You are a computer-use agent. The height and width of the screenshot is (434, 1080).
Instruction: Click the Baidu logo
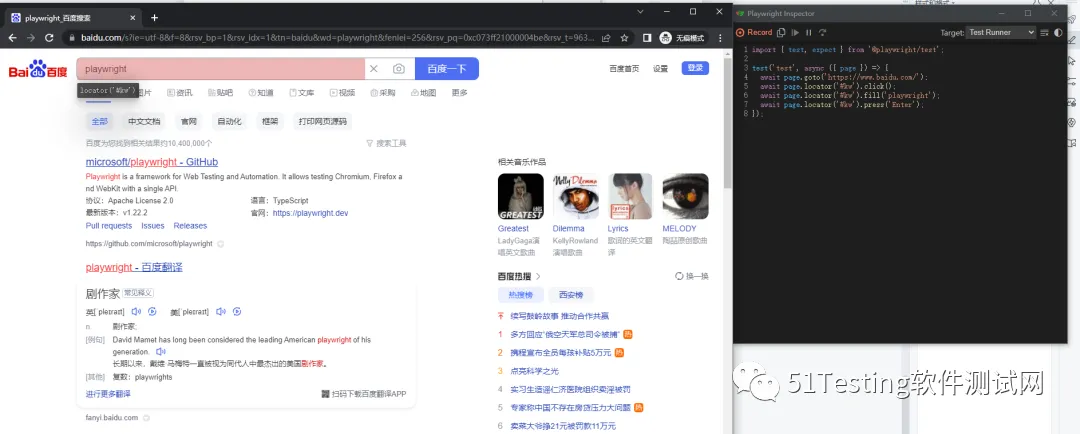tap(38, 70)
